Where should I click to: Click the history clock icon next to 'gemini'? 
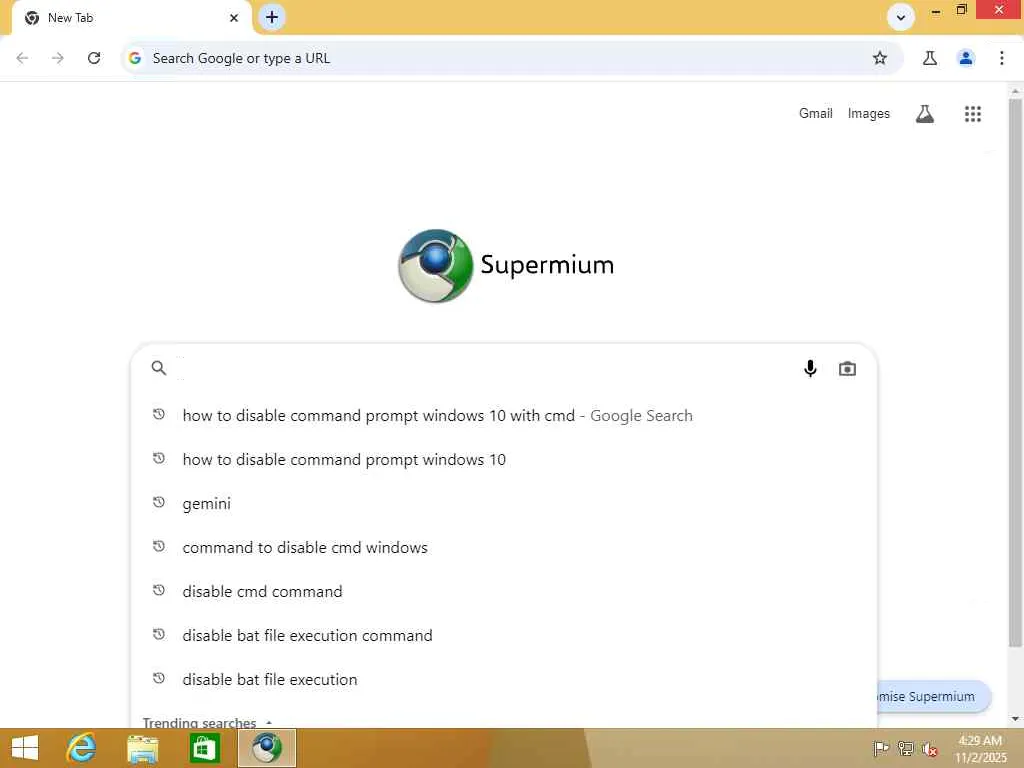(159, 502)
